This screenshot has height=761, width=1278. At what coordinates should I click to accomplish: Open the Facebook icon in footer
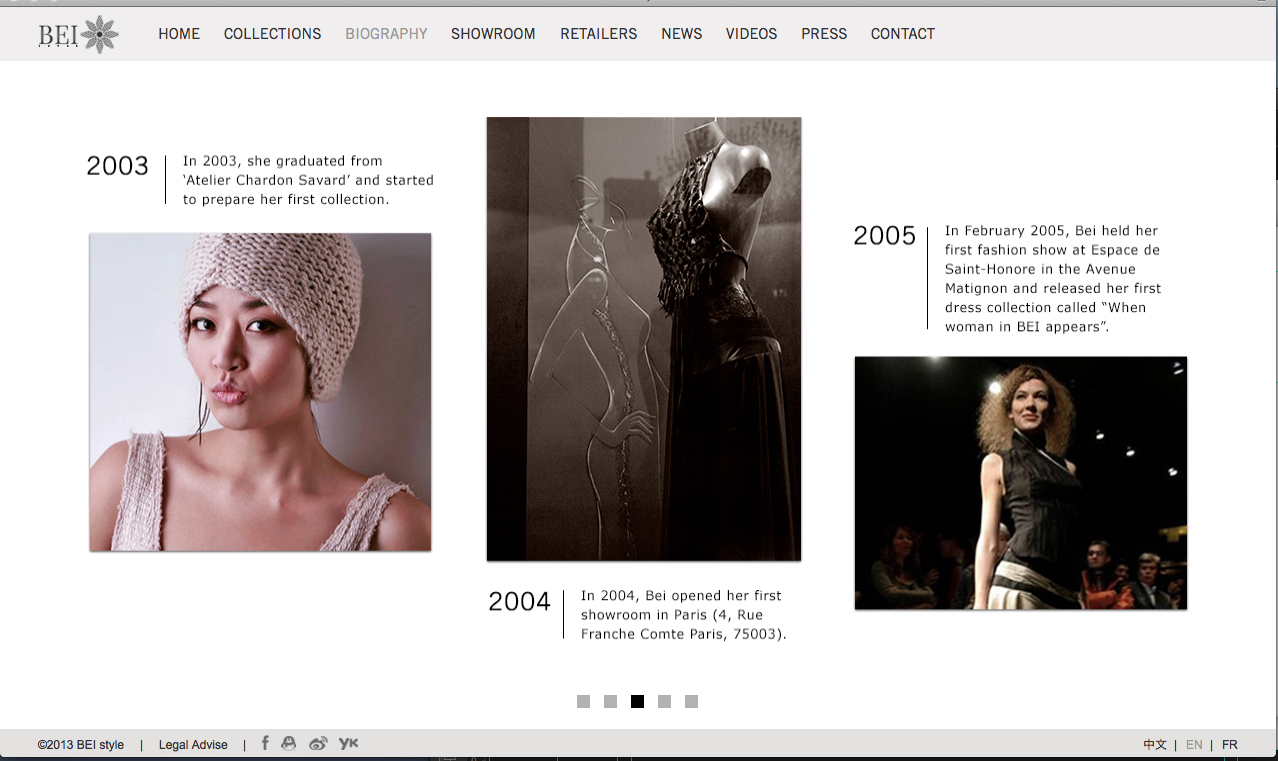point(265,743)
